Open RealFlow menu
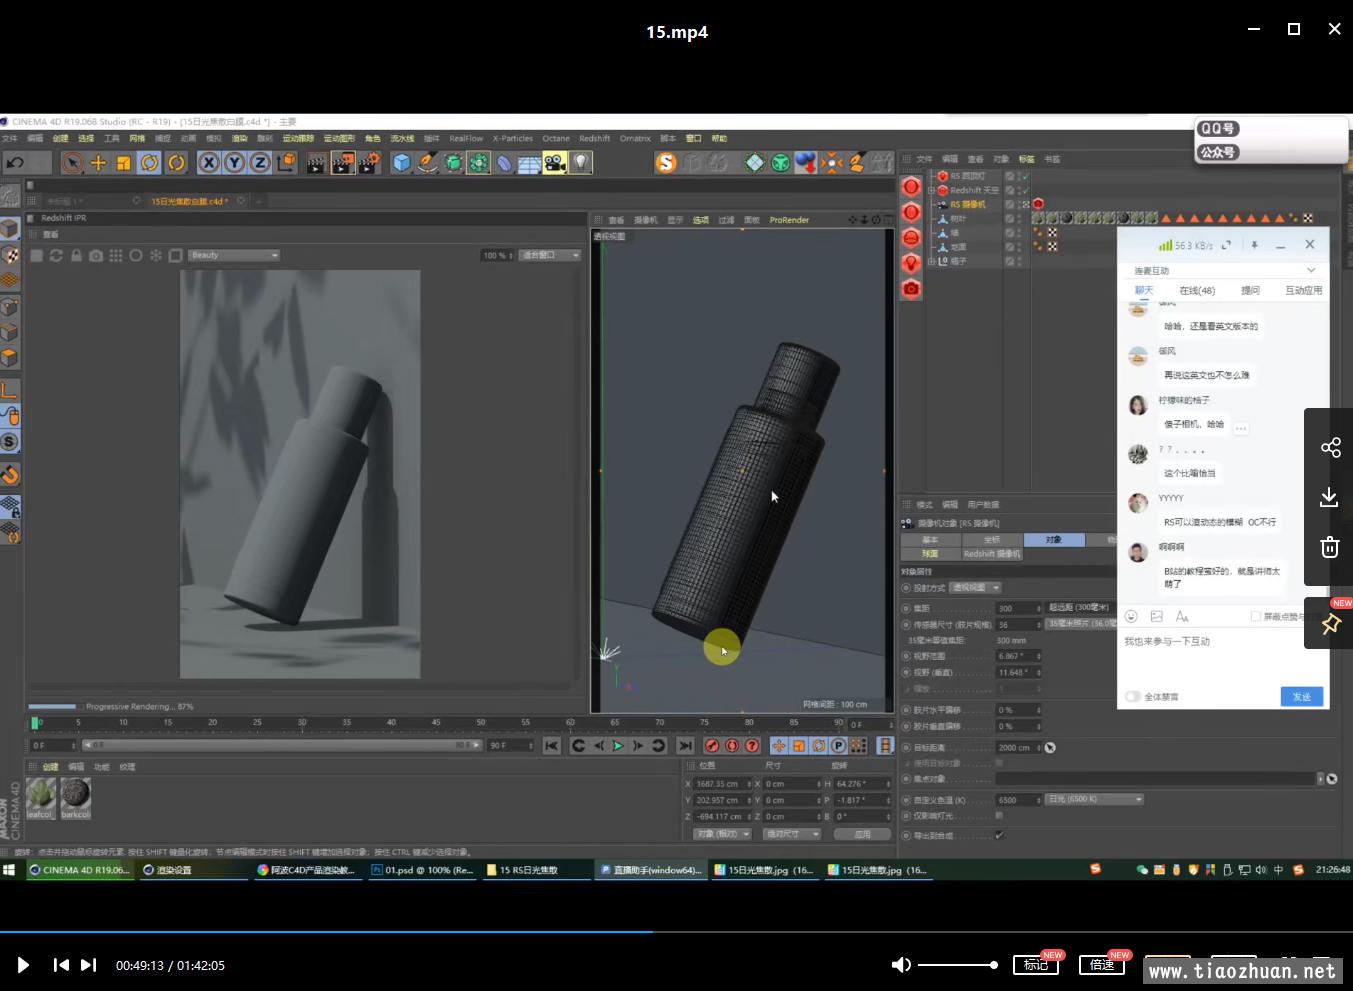This screenshot has width=1353, height=991. (x=466, y=138)
